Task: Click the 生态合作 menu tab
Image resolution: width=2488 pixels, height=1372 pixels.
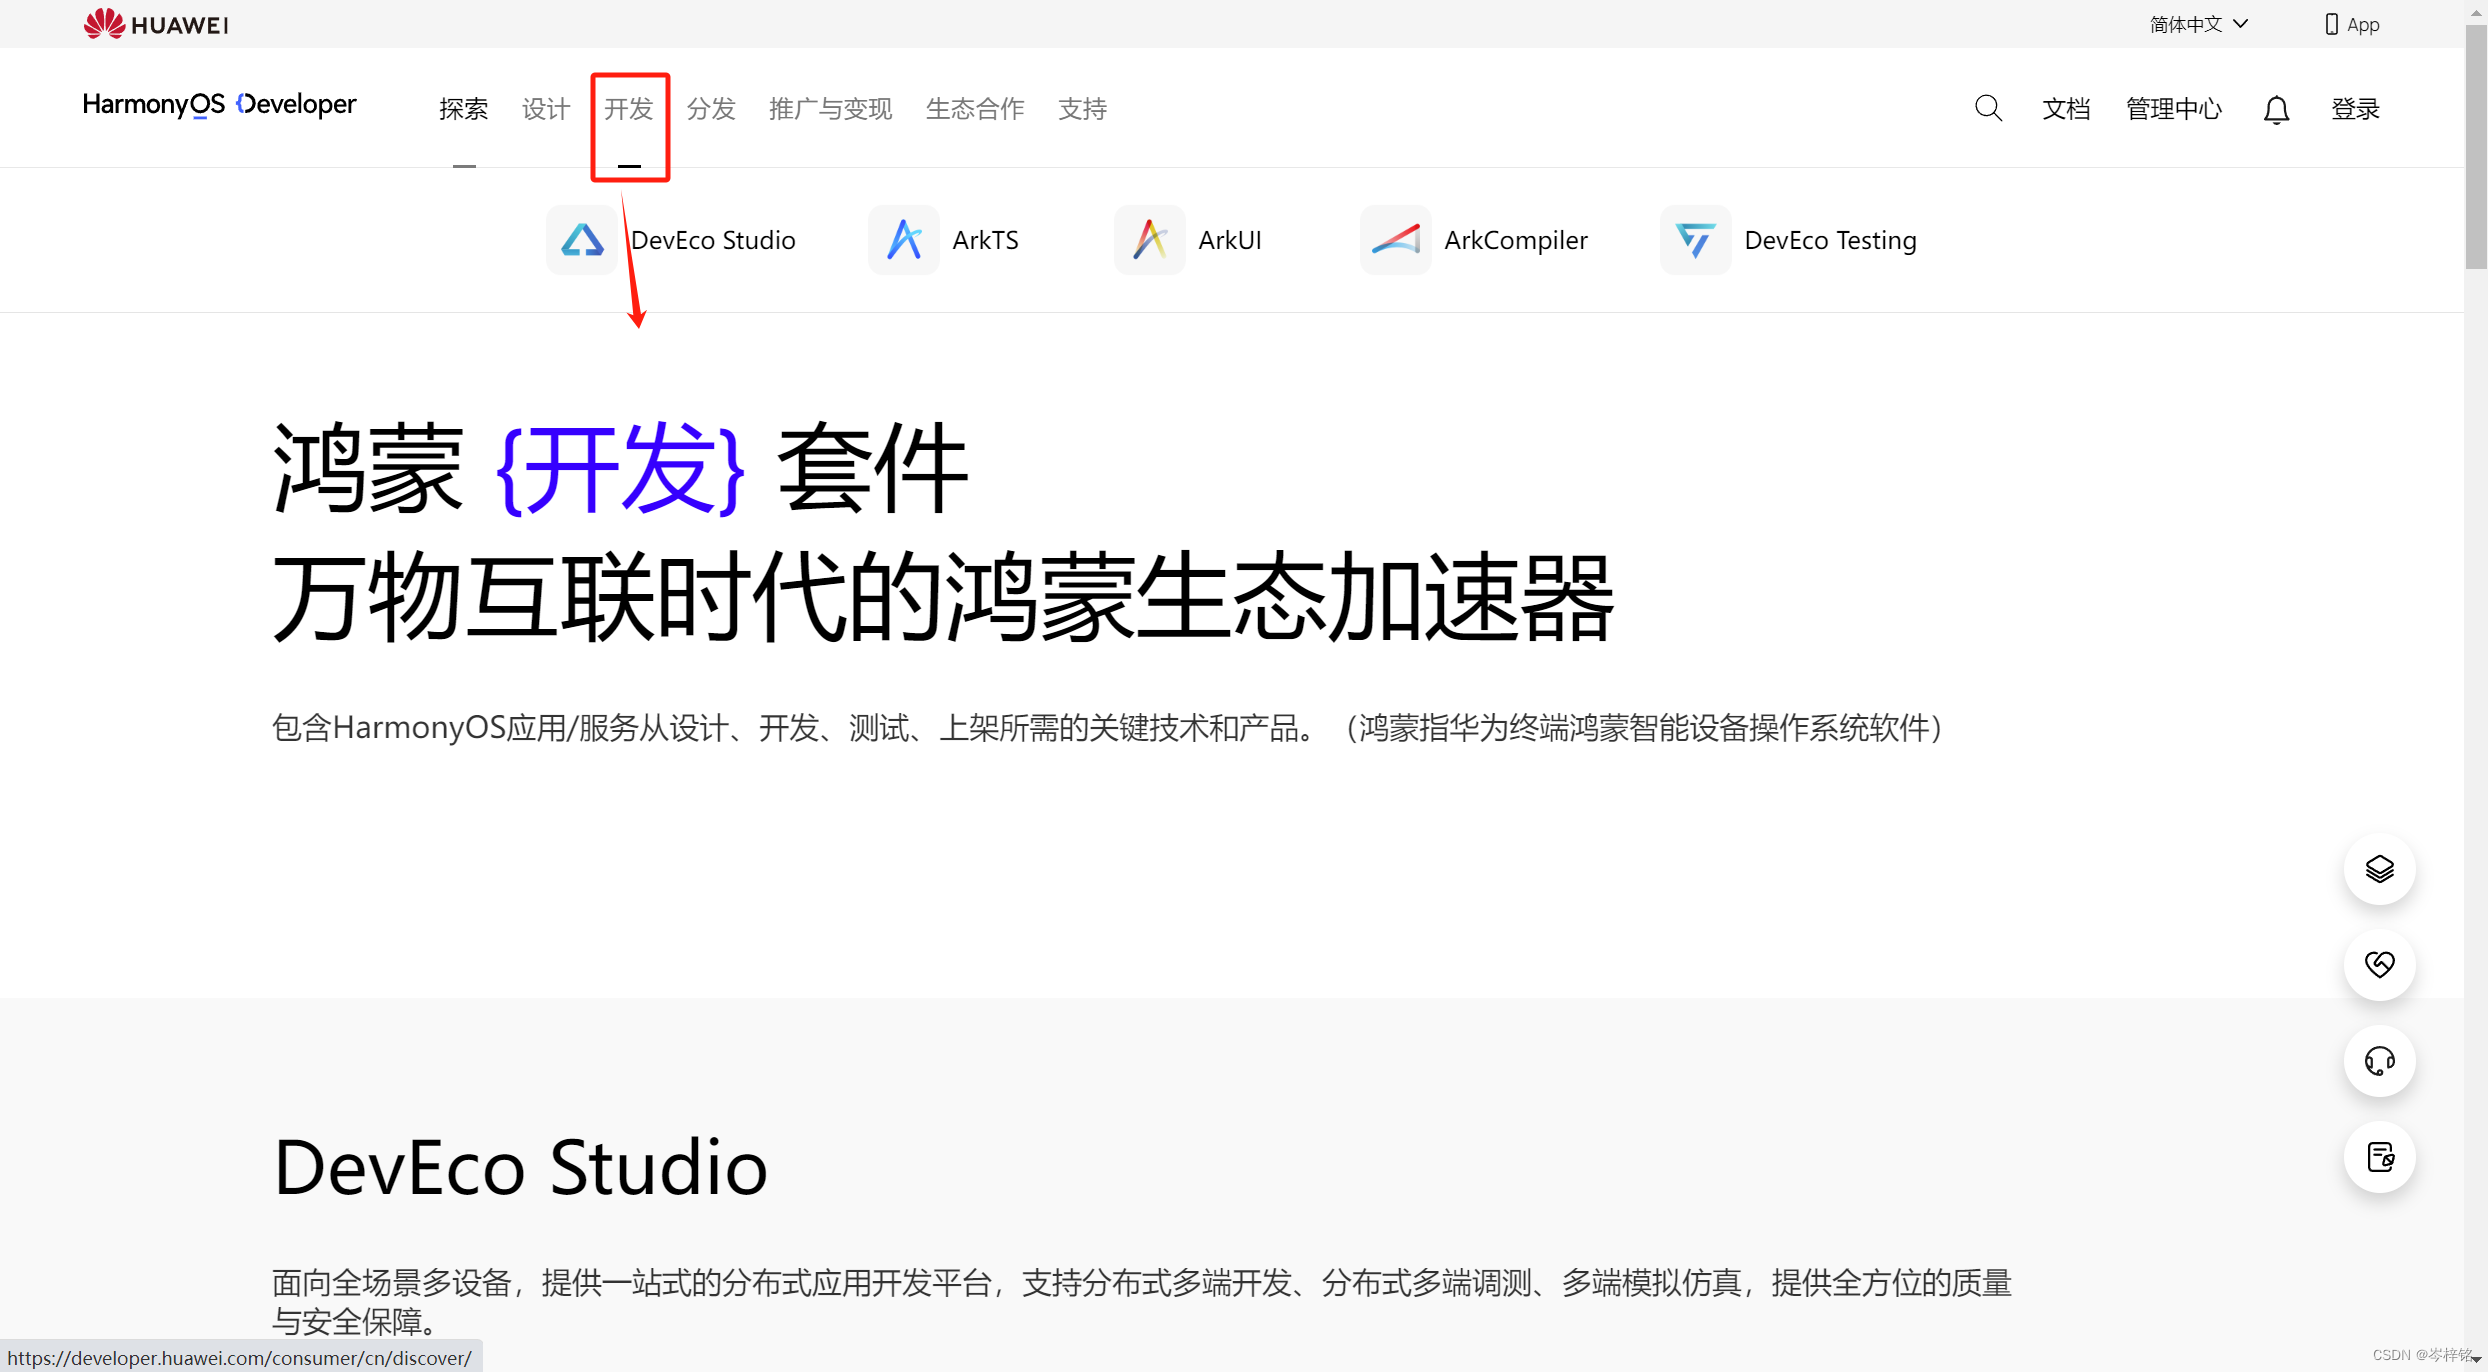Action: coord(976,106)
